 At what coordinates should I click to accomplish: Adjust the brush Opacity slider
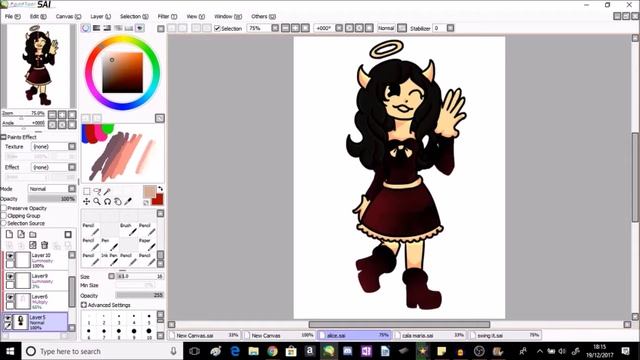click(139, 295)
